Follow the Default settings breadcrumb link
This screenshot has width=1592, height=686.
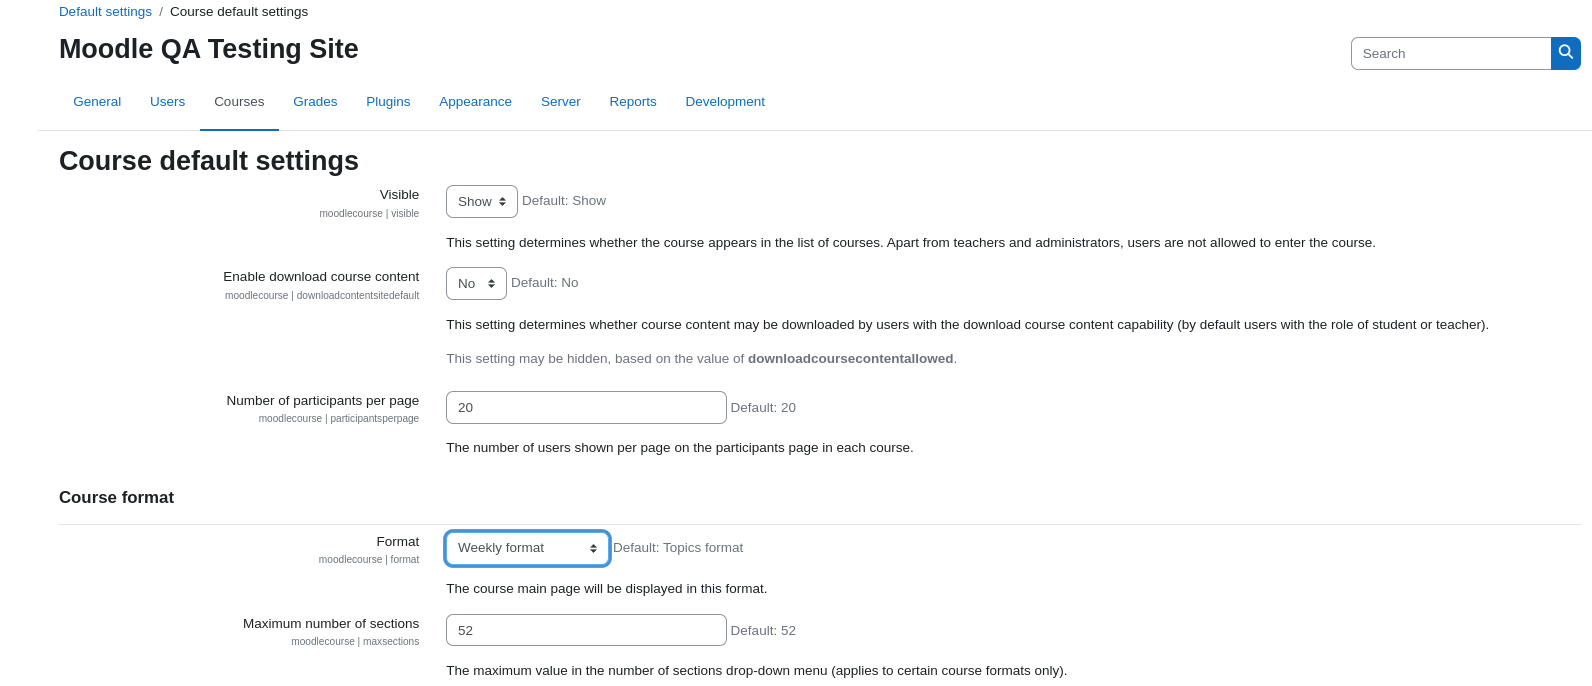[x=105, y=12]
